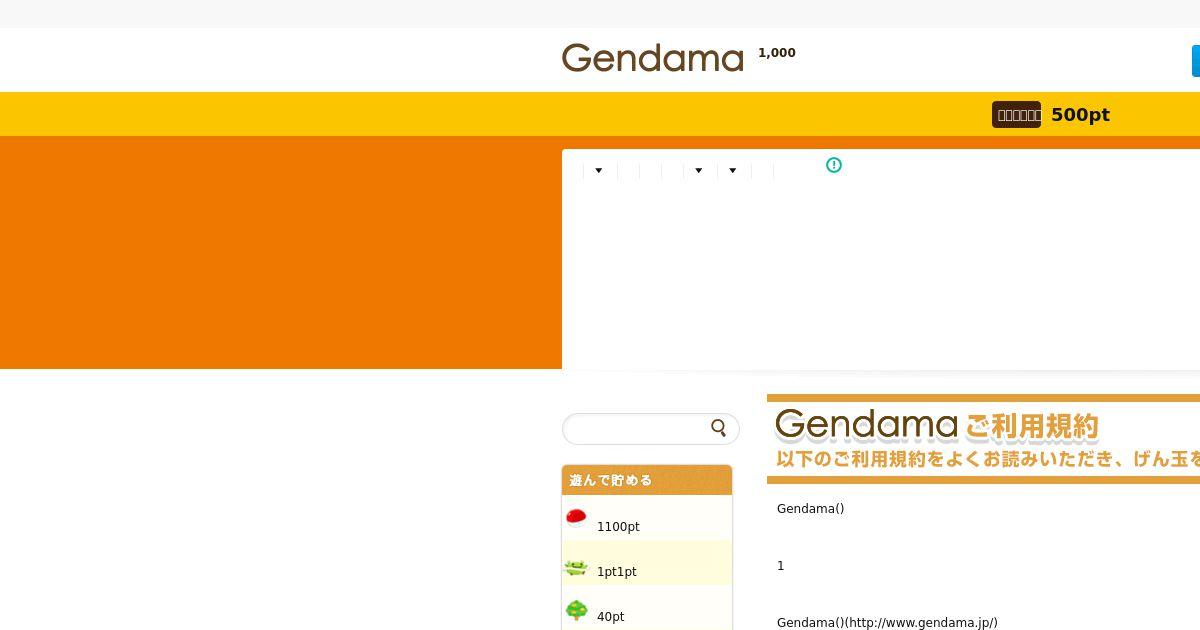Viewport: 1200px width, 630px height.
Task: Open the middle dropdown arrow in the navigation bar
Action: click(699, 171)
